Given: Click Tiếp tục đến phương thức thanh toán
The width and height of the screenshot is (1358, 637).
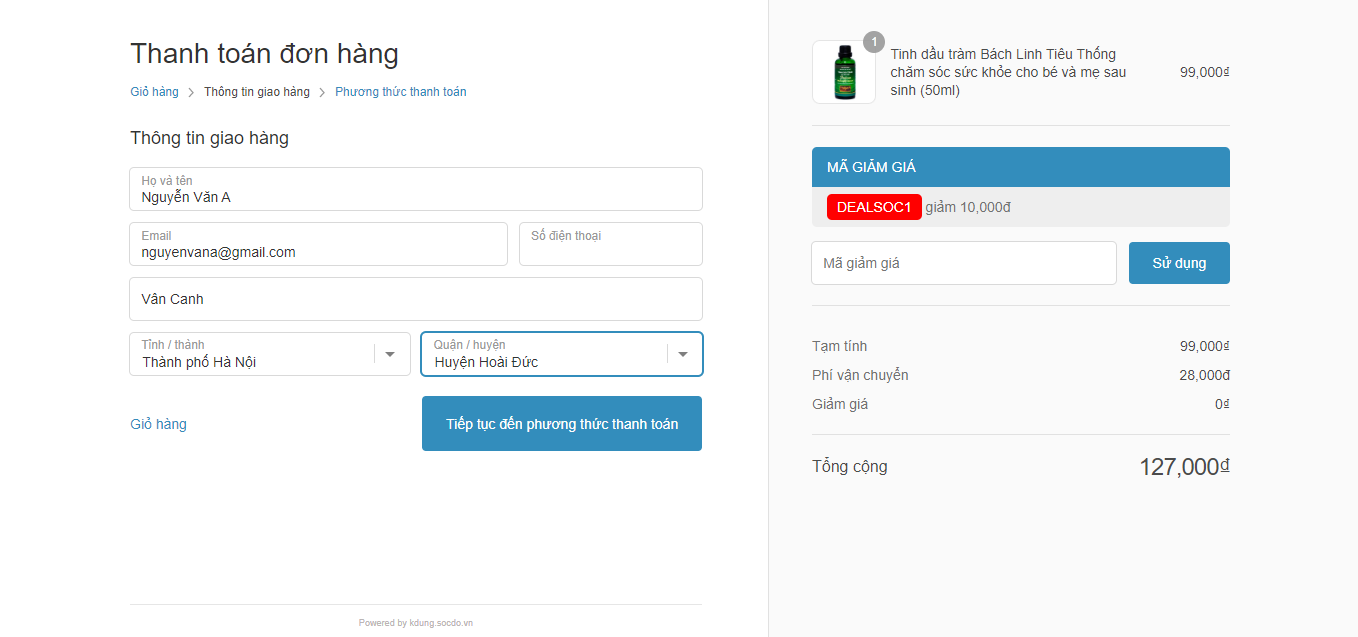Looking at the screenshot, I should coord(561,424).
